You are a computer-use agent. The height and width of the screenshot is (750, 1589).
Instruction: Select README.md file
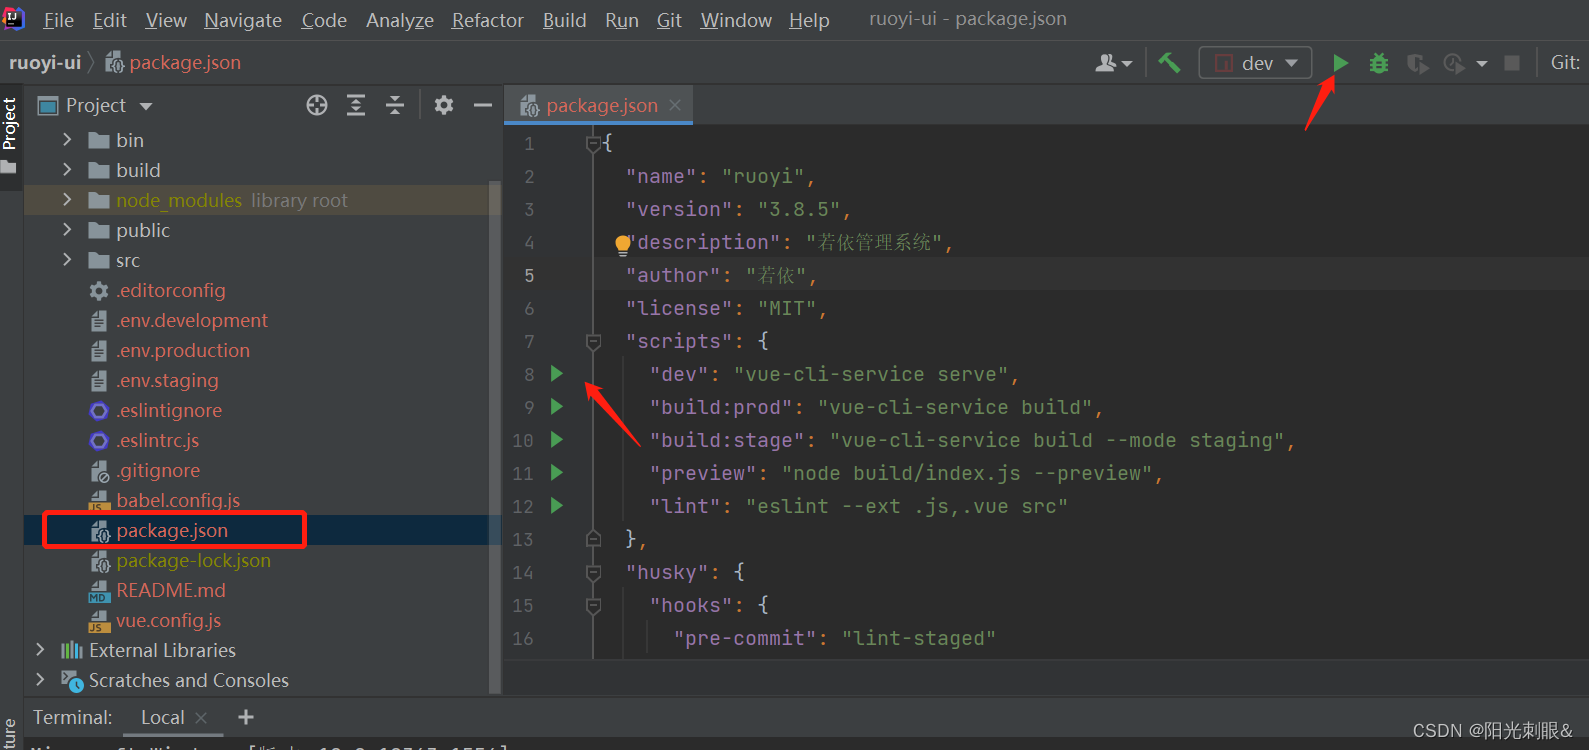(170, 590)
